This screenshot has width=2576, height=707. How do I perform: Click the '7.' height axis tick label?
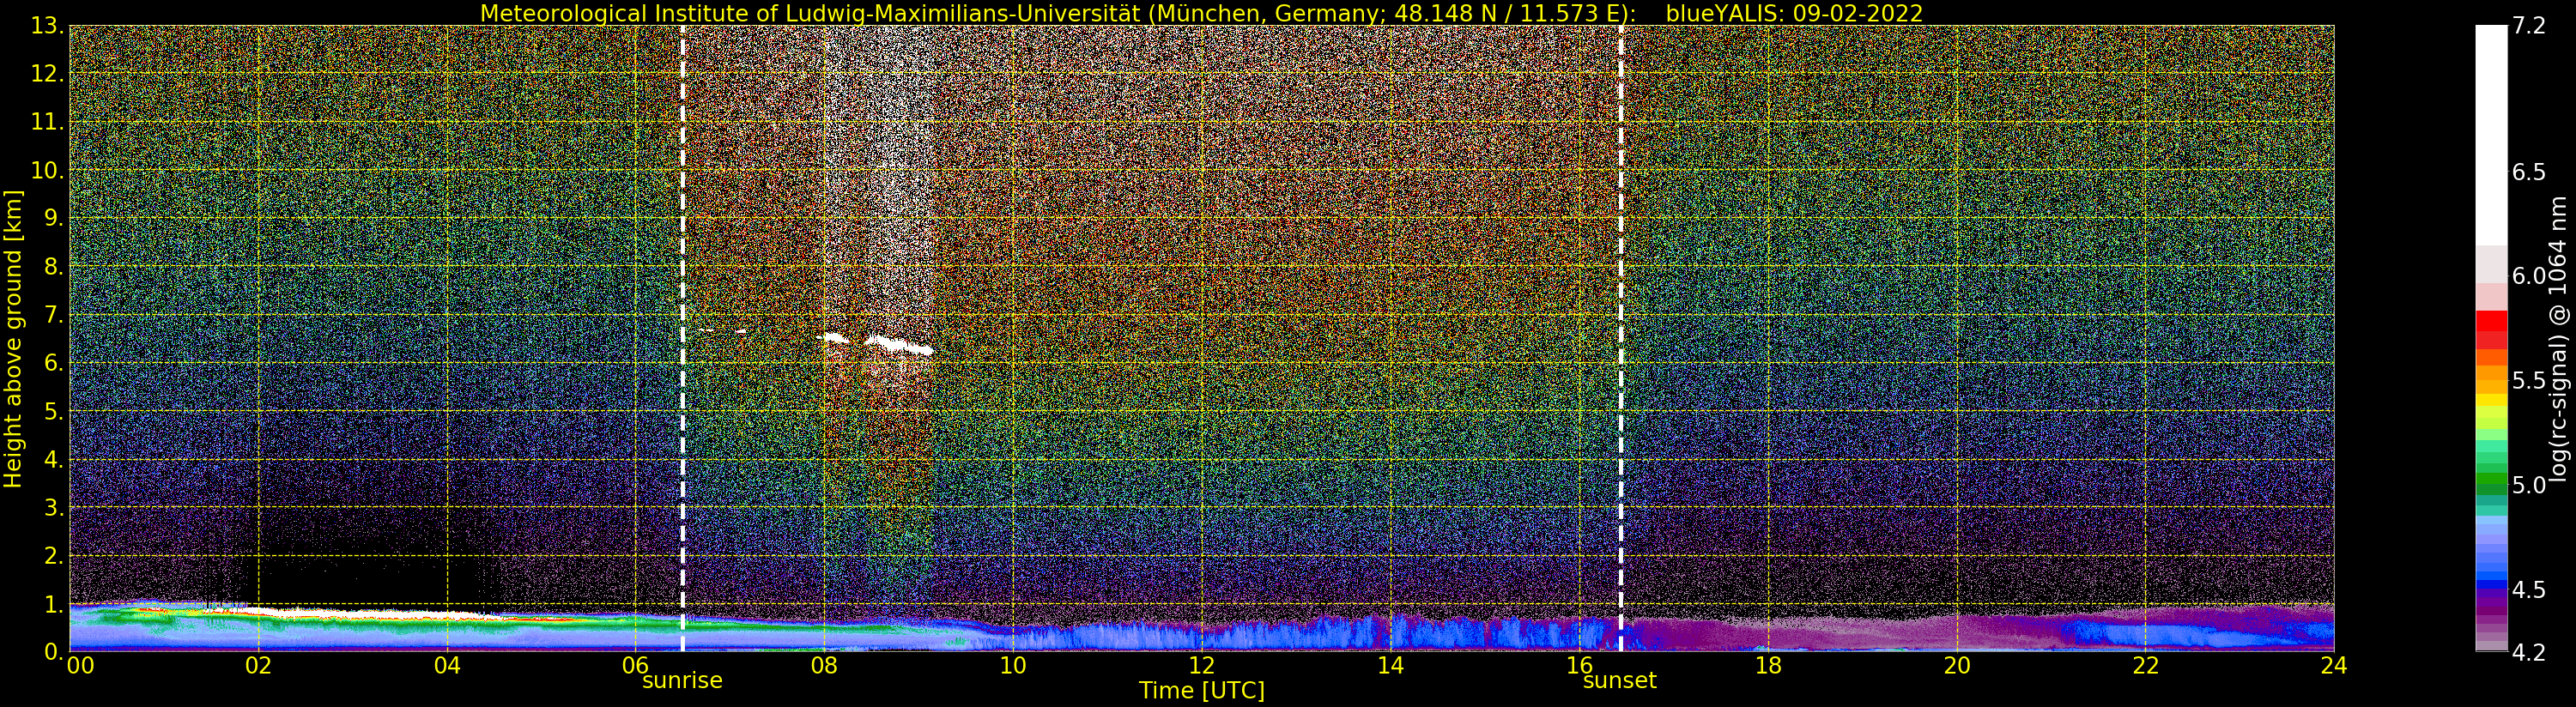53,315
